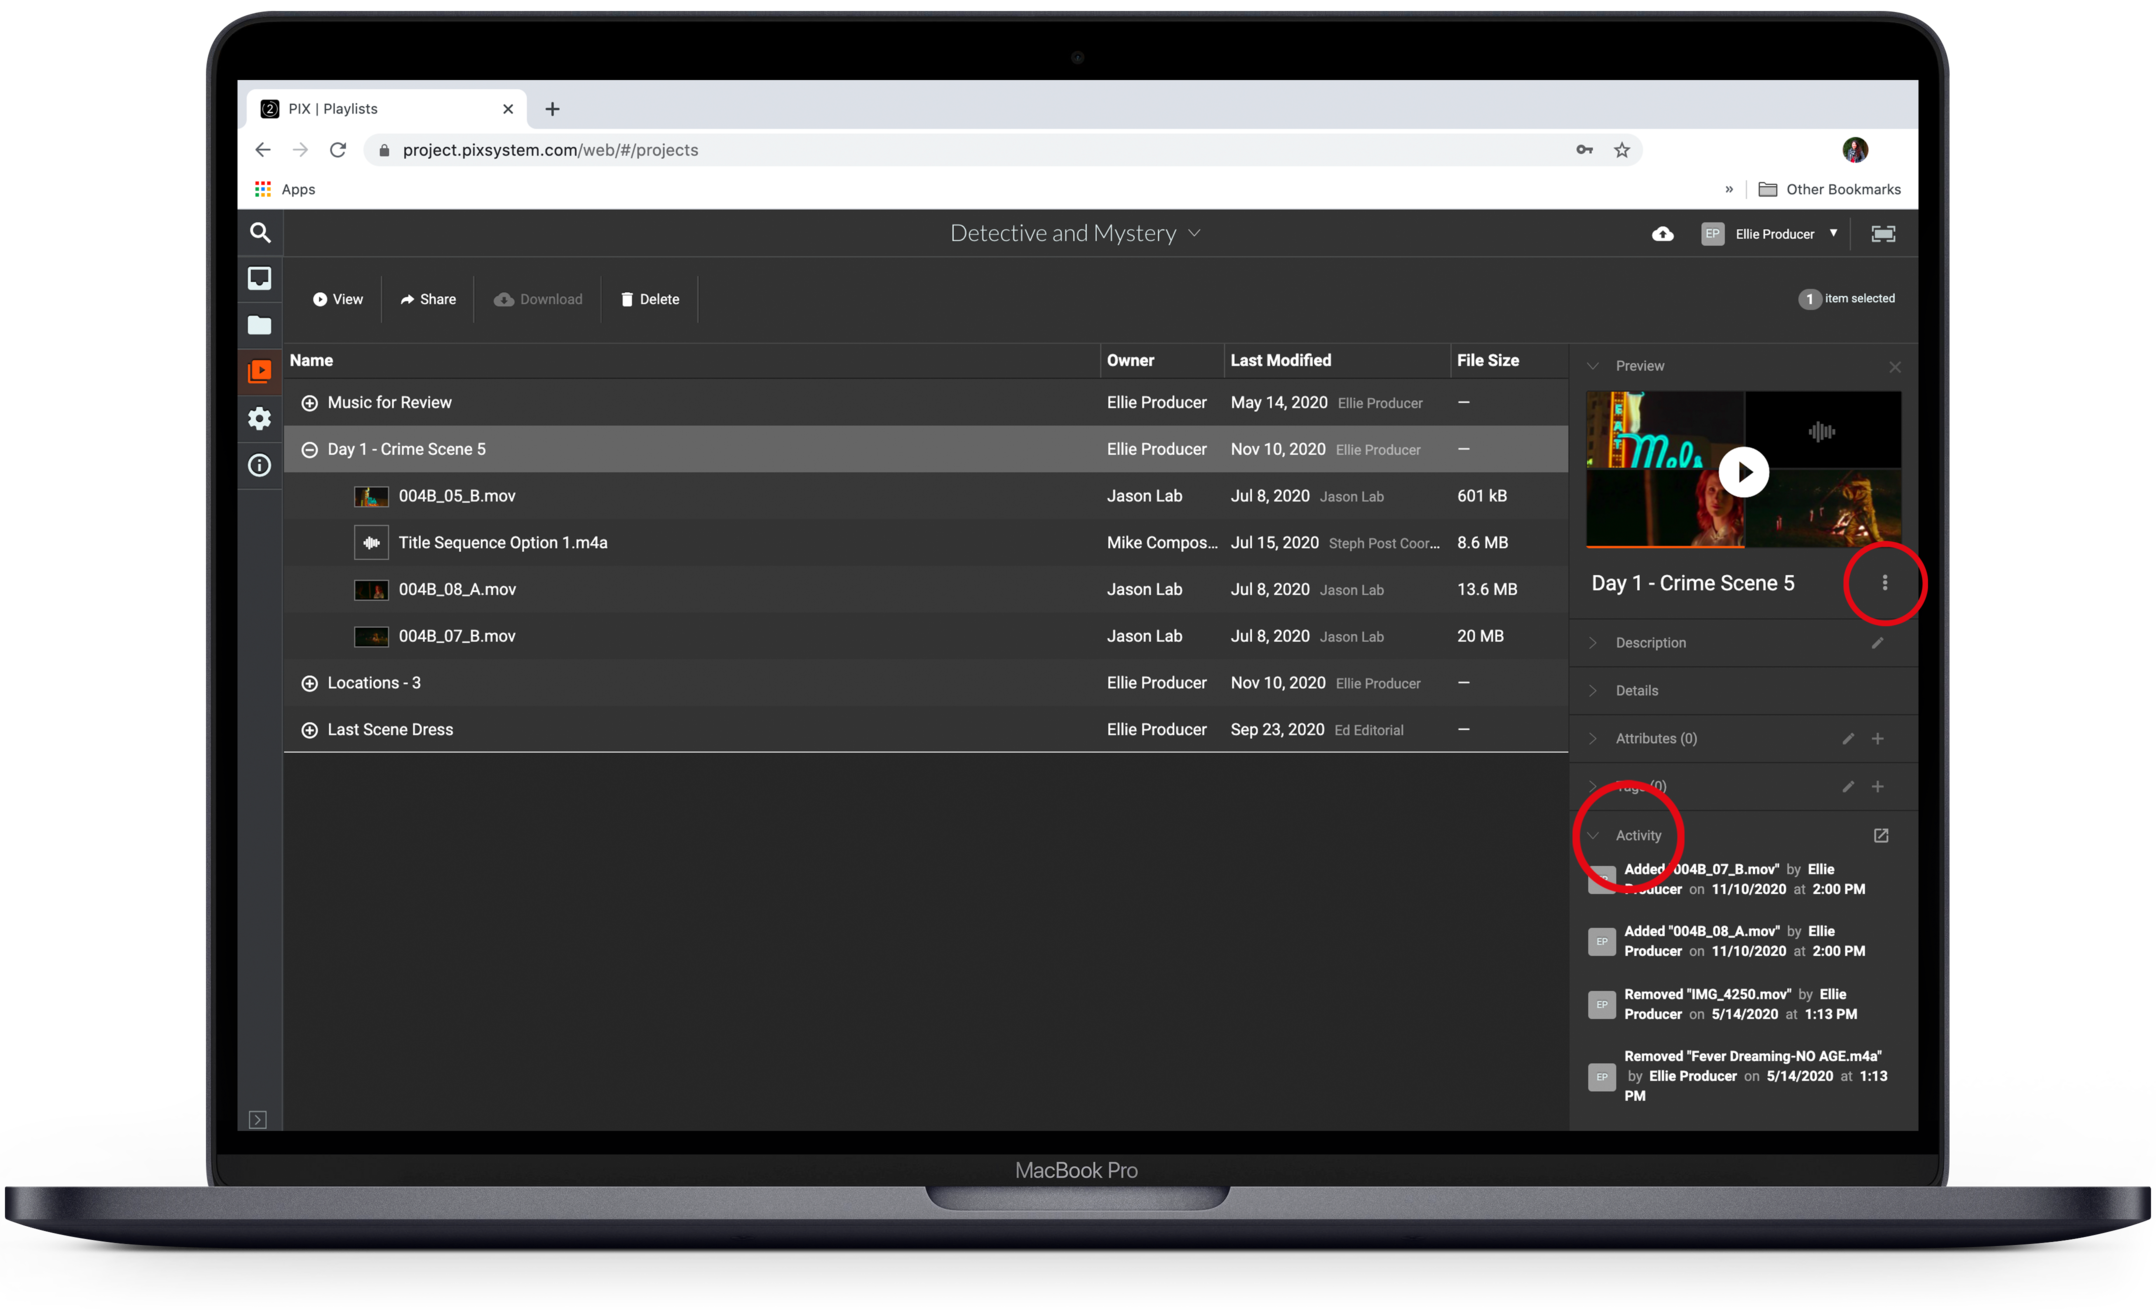This screenshot has height=1310, width=2156.
Task: Click the info icon in sidebar
Action: (x=260, y=465)
